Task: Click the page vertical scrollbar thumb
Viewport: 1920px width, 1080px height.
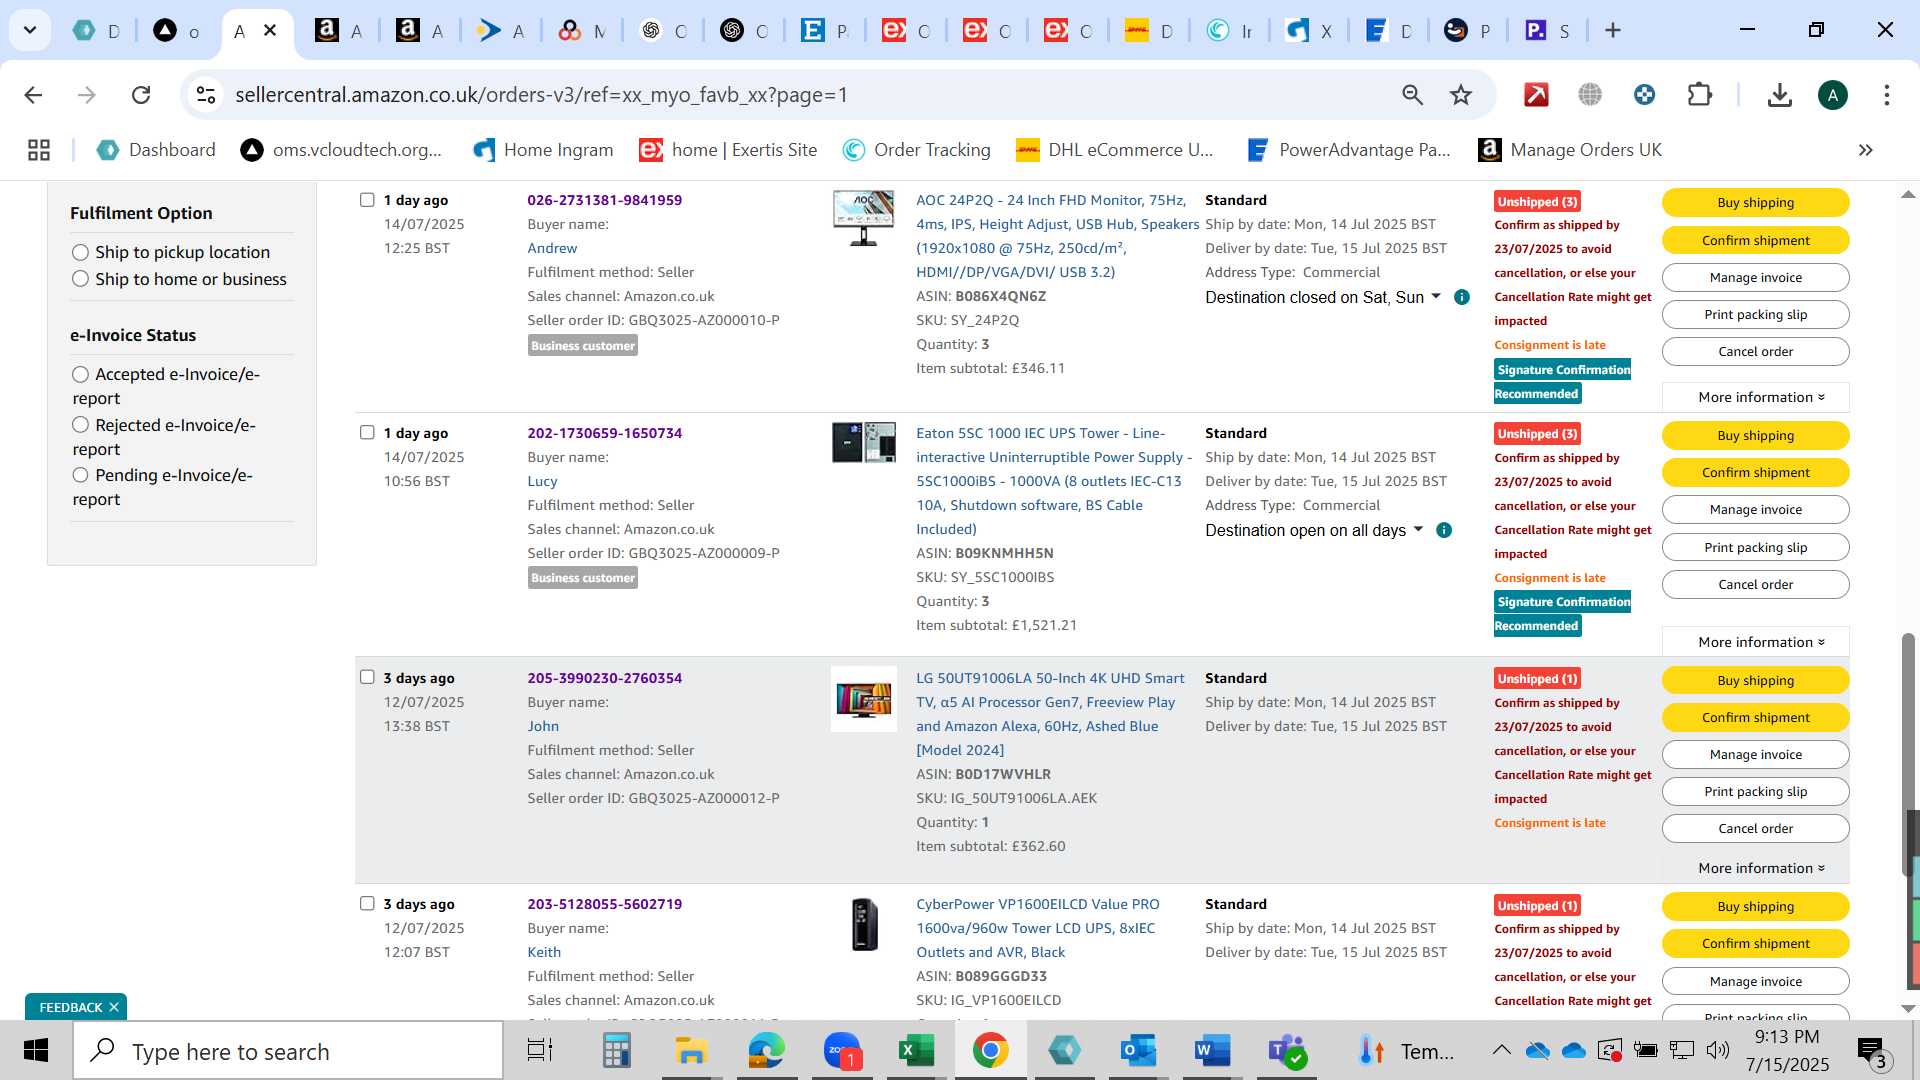Action: [1908, 755]
